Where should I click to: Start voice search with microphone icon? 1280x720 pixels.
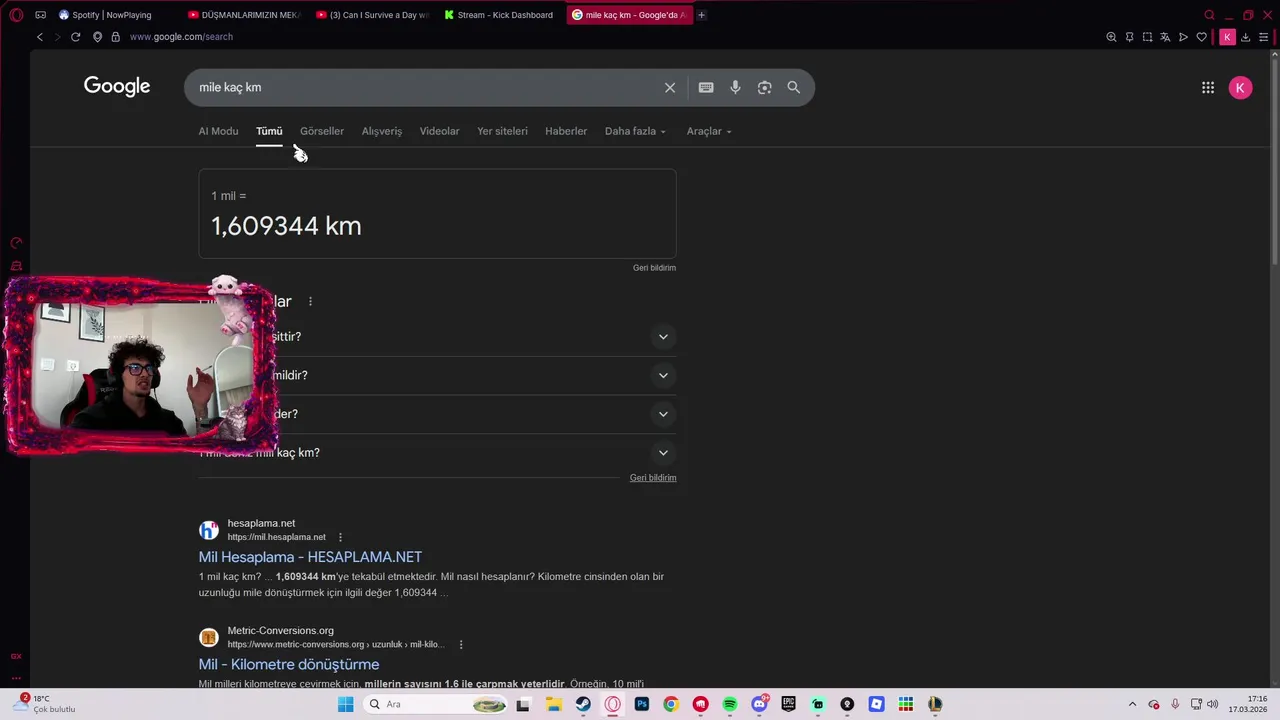[x=735, y=88]
